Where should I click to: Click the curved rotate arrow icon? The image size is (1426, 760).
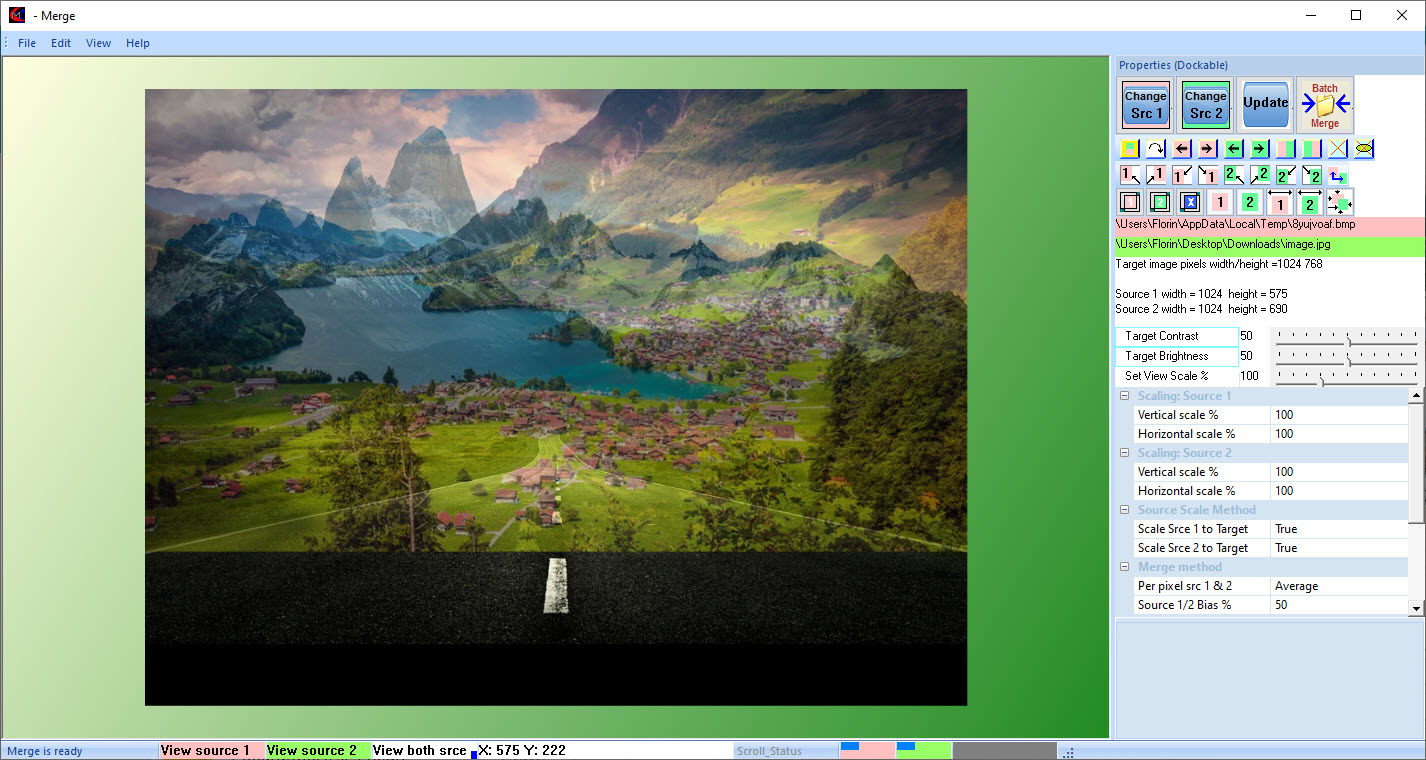(1155, 149)
